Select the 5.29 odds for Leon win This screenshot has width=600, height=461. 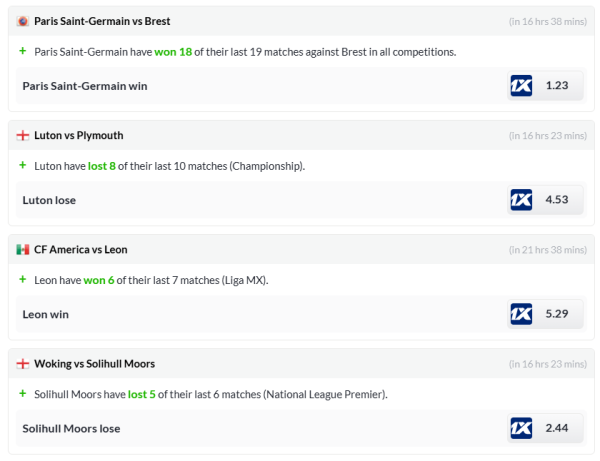pos(557,314)
